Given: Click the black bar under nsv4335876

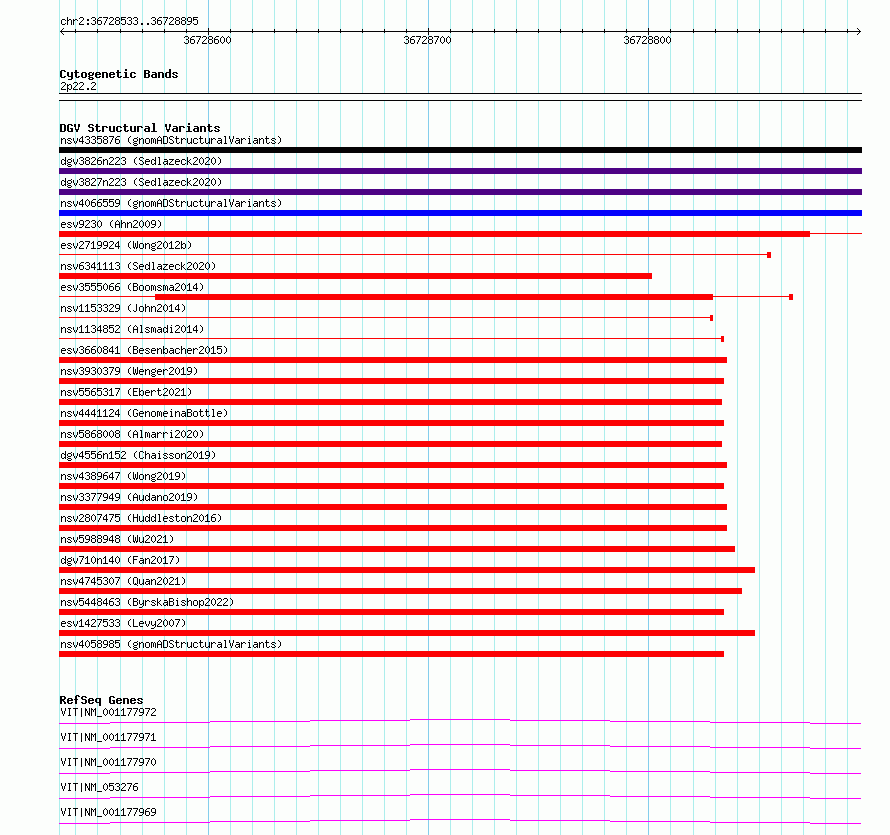Looking at the screenshot, I should pos(460,150).
